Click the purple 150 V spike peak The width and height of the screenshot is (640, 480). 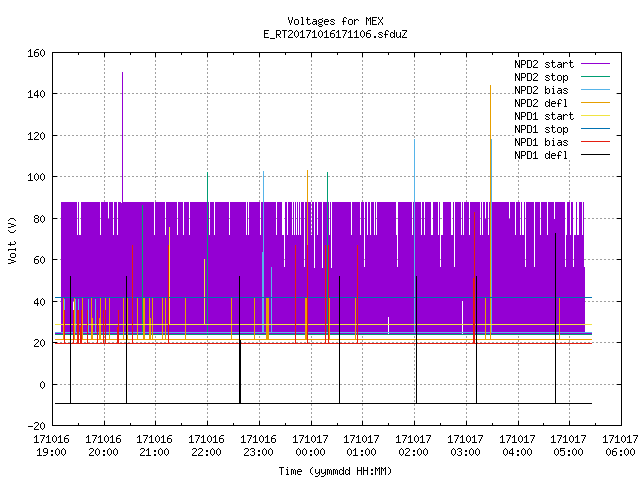[122, 73]
